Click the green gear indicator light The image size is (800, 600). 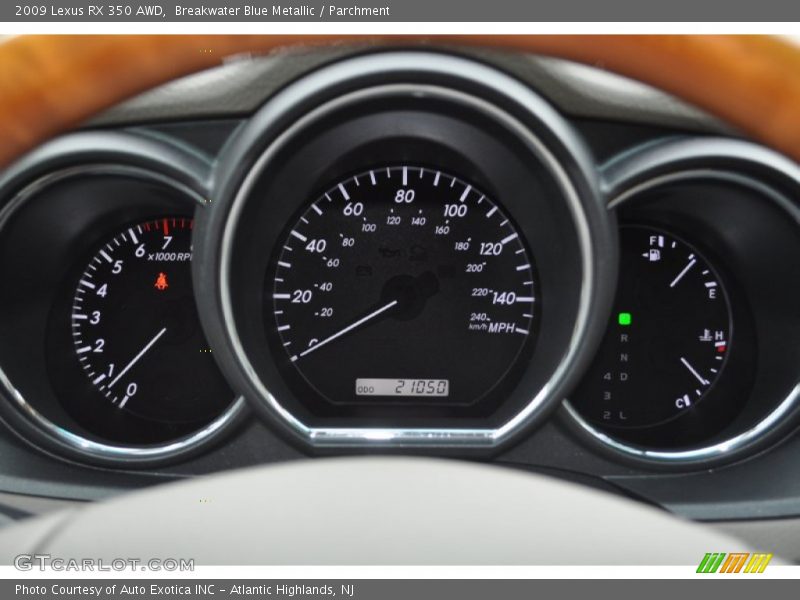pyautogui.click(x=624, y=319)
